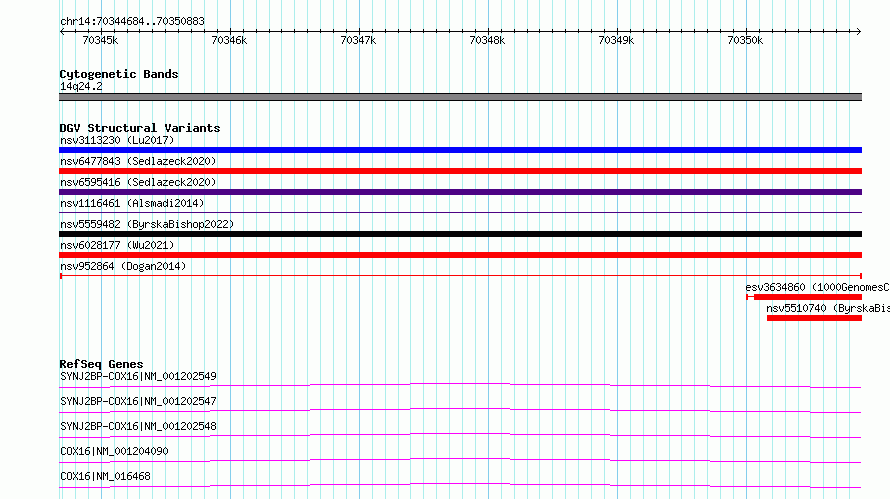Click the 70348k ruler tick label
Viewport: 890px width, 499px height.
tap(487, 40)
